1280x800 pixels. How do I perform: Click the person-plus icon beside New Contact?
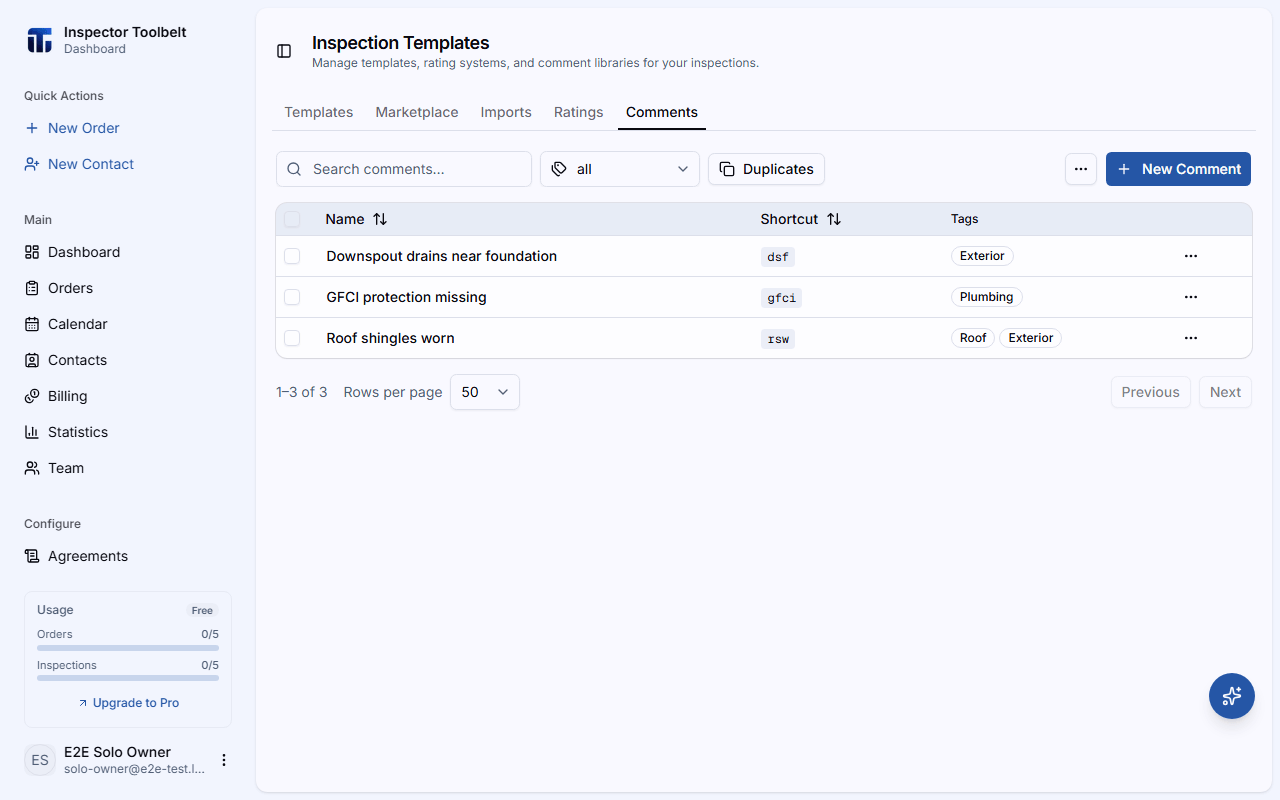pos(32,164)
